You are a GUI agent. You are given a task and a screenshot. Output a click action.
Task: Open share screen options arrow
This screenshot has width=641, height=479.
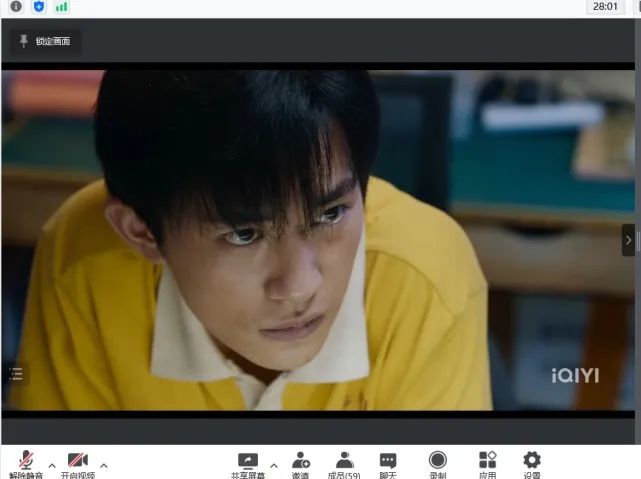pyautogui.click(x=274, y=465)
